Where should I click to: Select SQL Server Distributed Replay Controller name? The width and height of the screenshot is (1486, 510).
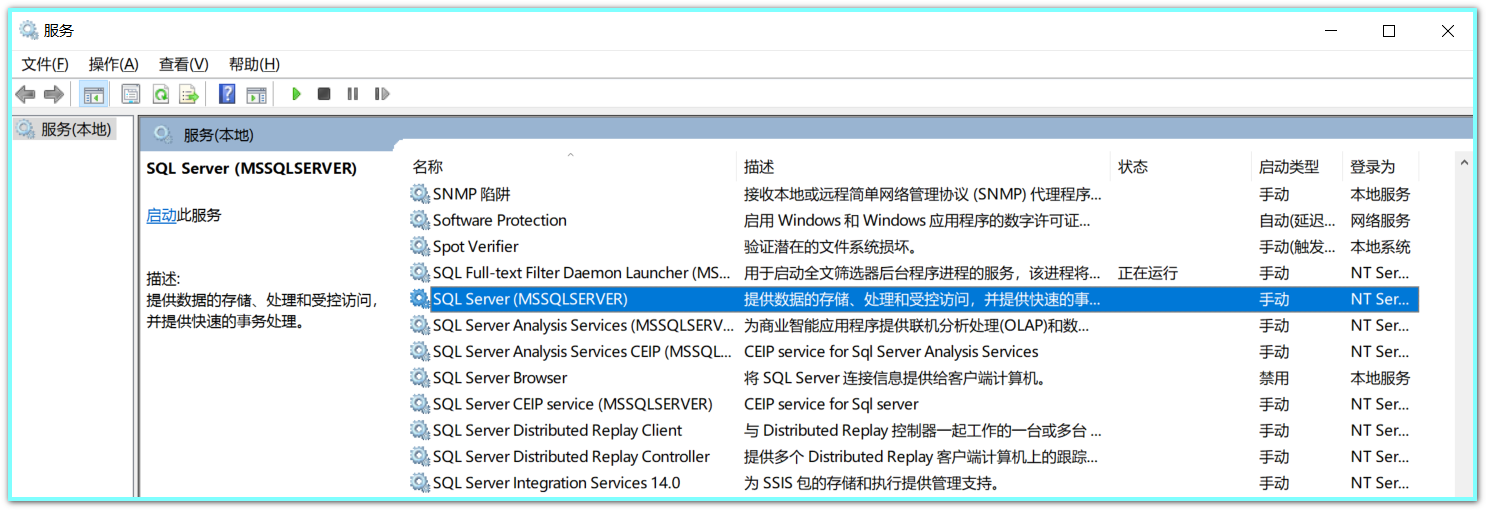pyautogui.click(x=571, y=457)
